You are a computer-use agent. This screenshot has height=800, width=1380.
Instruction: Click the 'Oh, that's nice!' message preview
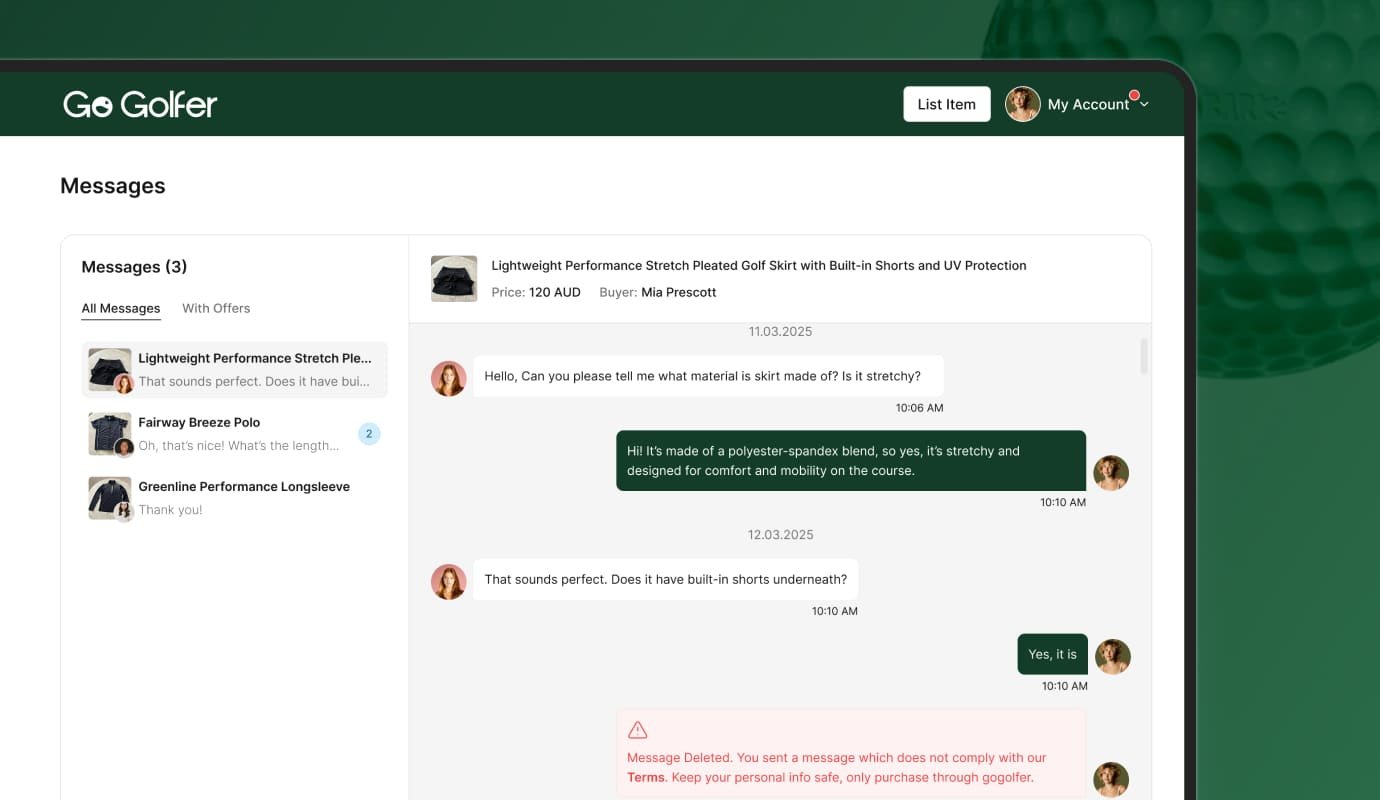click(x=238, y=446)
